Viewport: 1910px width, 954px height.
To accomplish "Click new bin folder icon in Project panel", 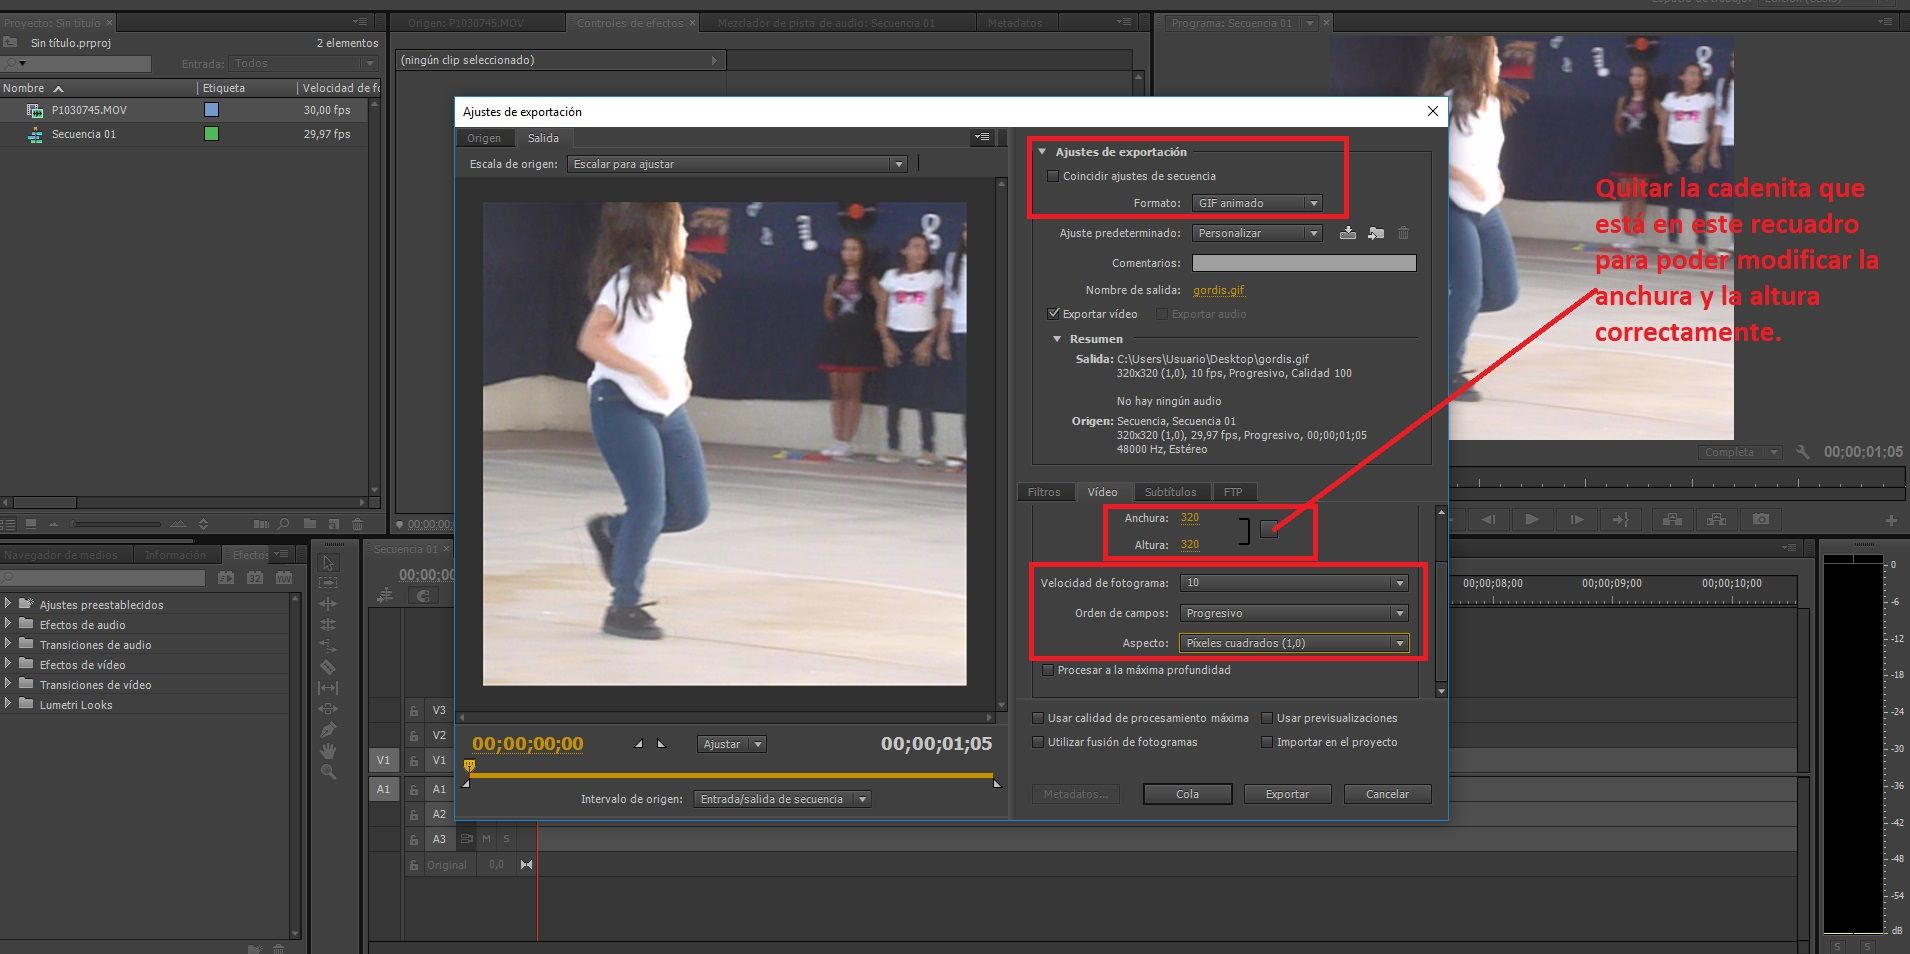I will 310,524.
